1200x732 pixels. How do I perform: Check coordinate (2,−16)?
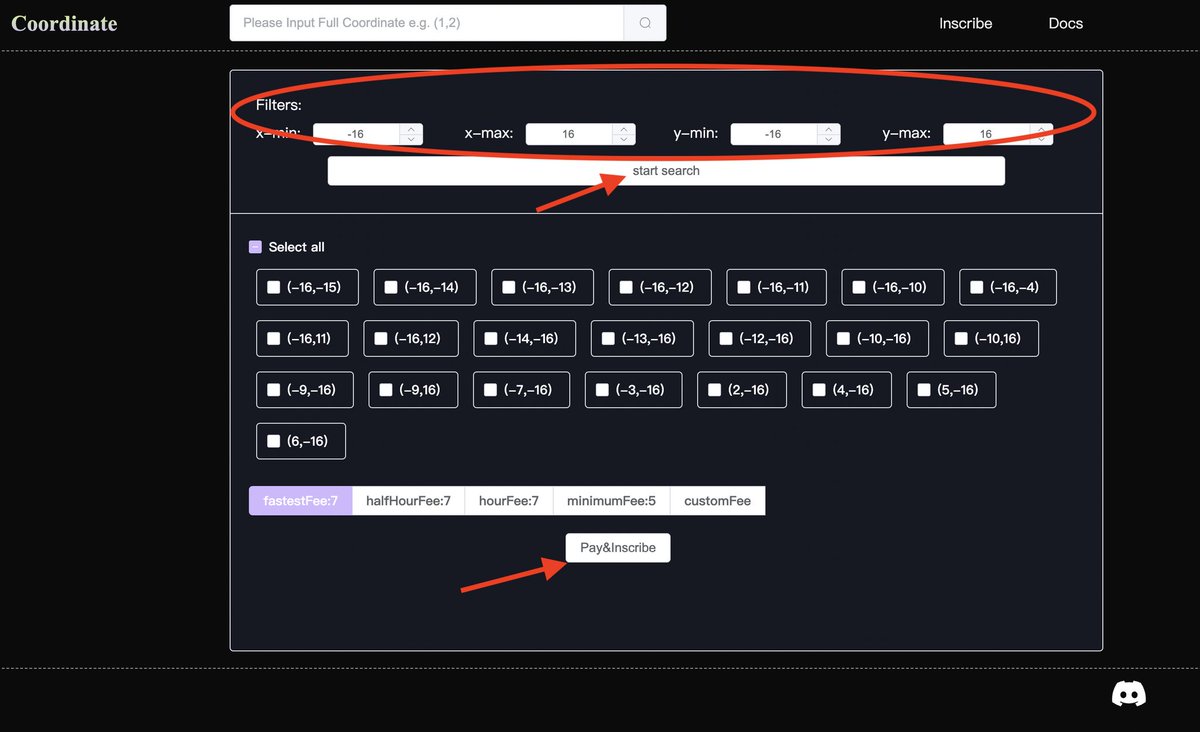coord(714,390)
